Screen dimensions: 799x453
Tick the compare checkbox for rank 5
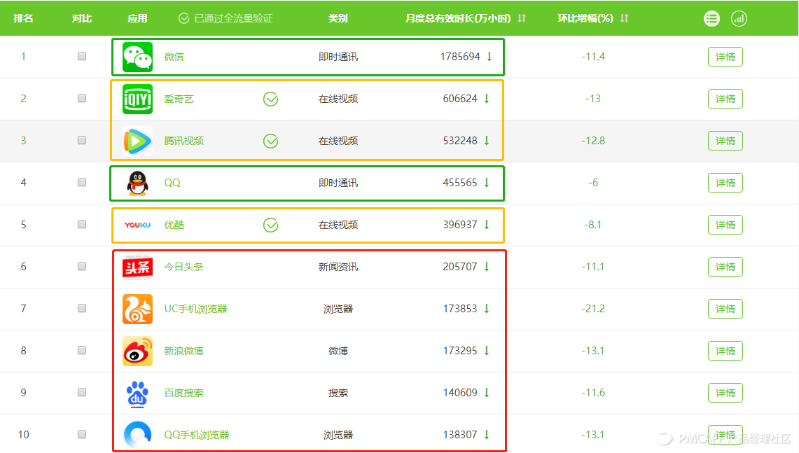tap(82, 224)
